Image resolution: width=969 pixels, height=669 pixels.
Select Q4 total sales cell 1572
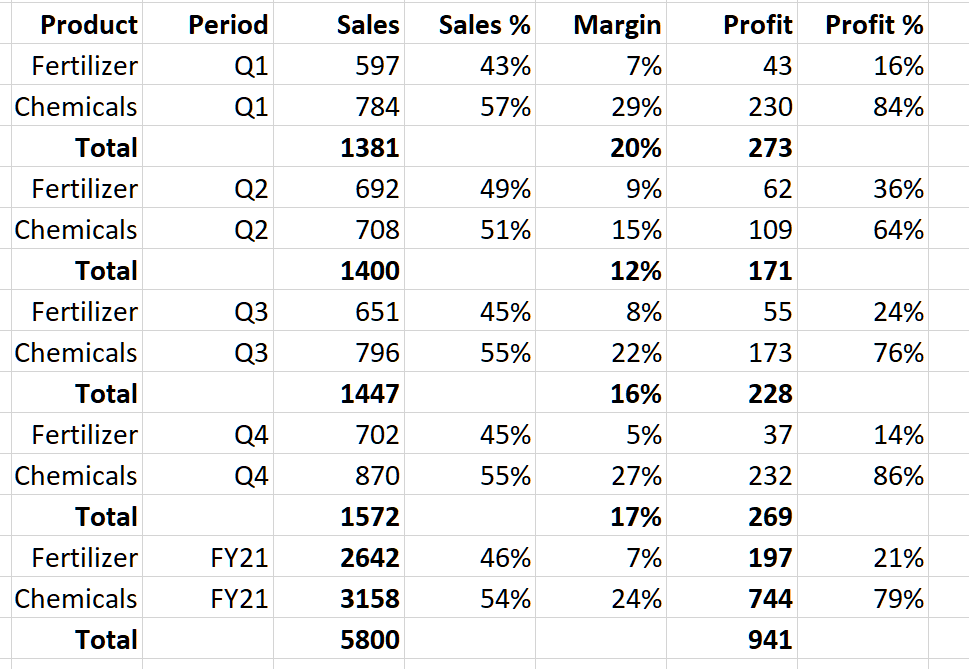[x=369, y=517]
